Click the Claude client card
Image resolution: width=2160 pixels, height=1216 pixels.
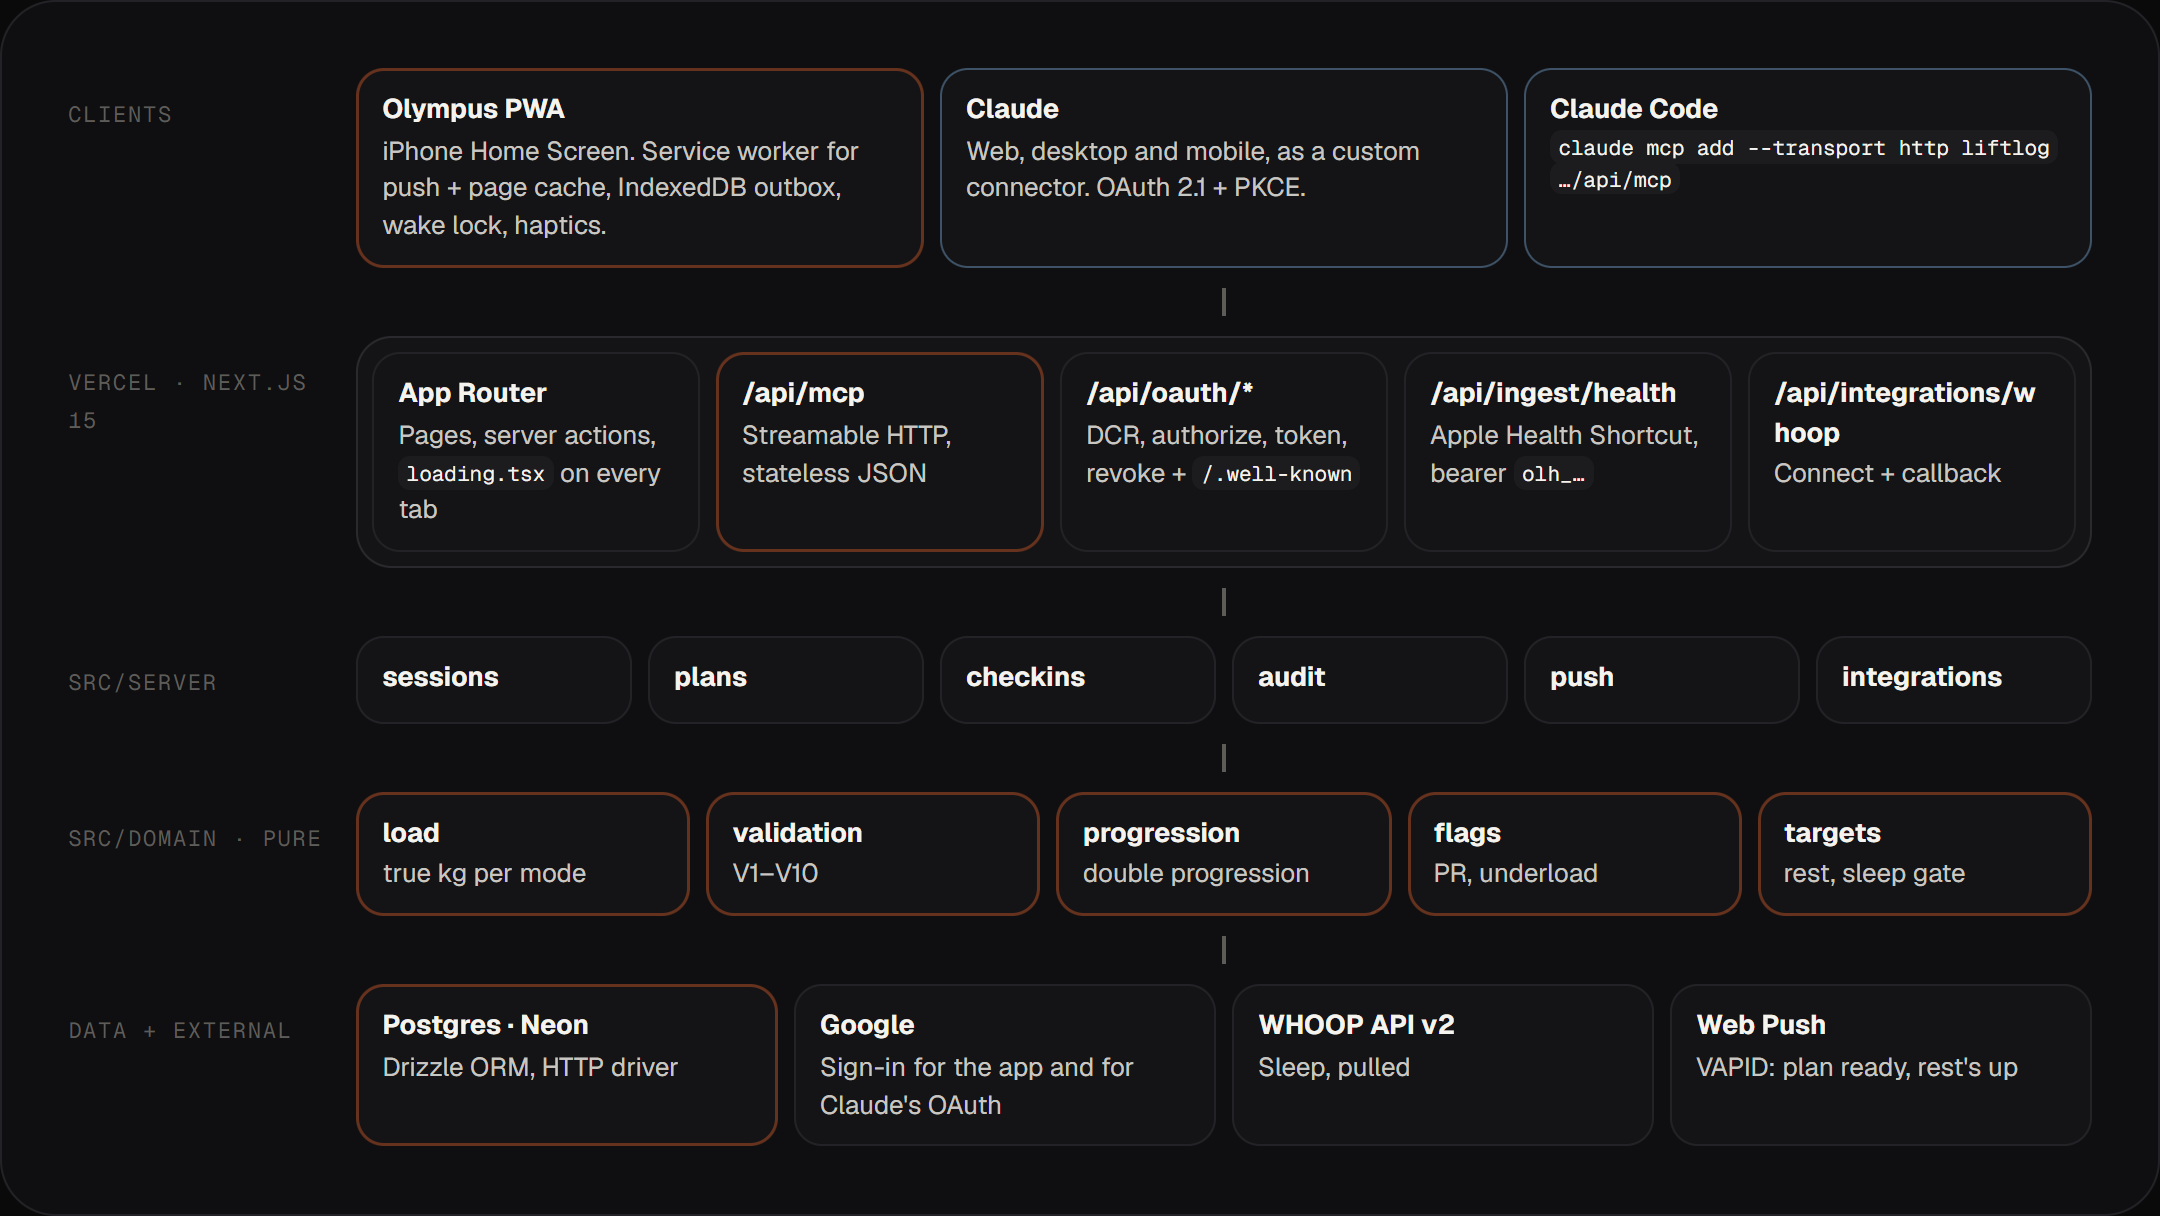1223,168
